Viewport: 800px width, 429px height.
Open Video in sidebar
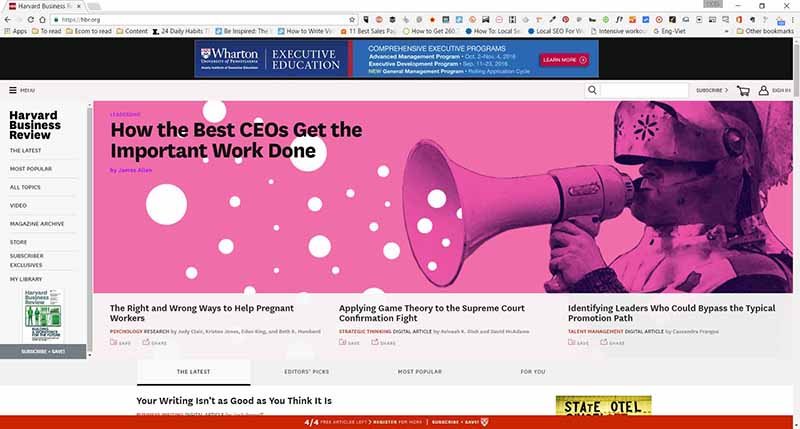(x=18, y=206)
